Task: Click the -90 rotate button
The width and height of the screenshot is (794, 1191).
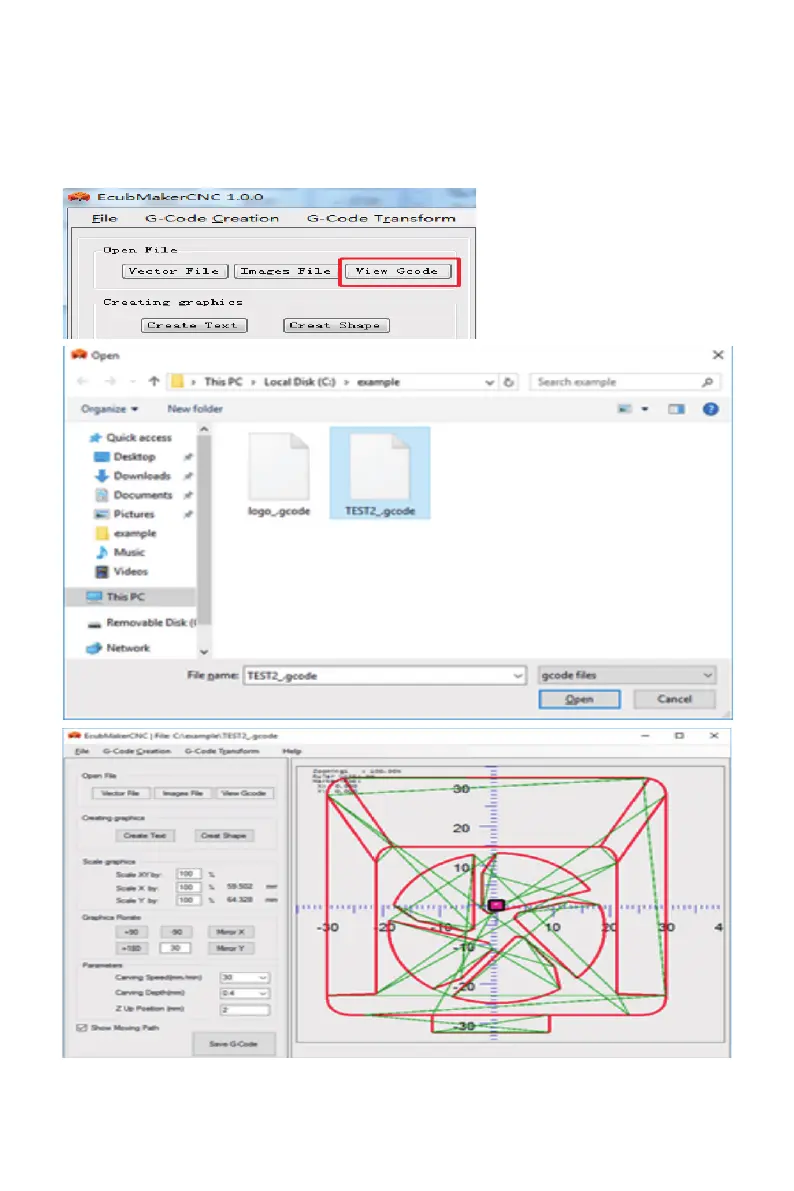Action: click(176, 932)
